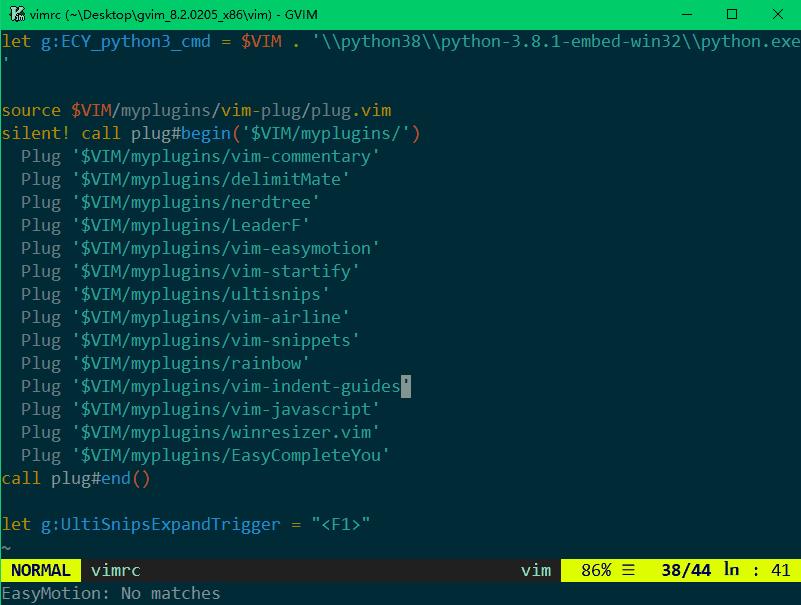
Task: Click the cursor block on the vim-indent-guides line
Action: click(405, 386)
